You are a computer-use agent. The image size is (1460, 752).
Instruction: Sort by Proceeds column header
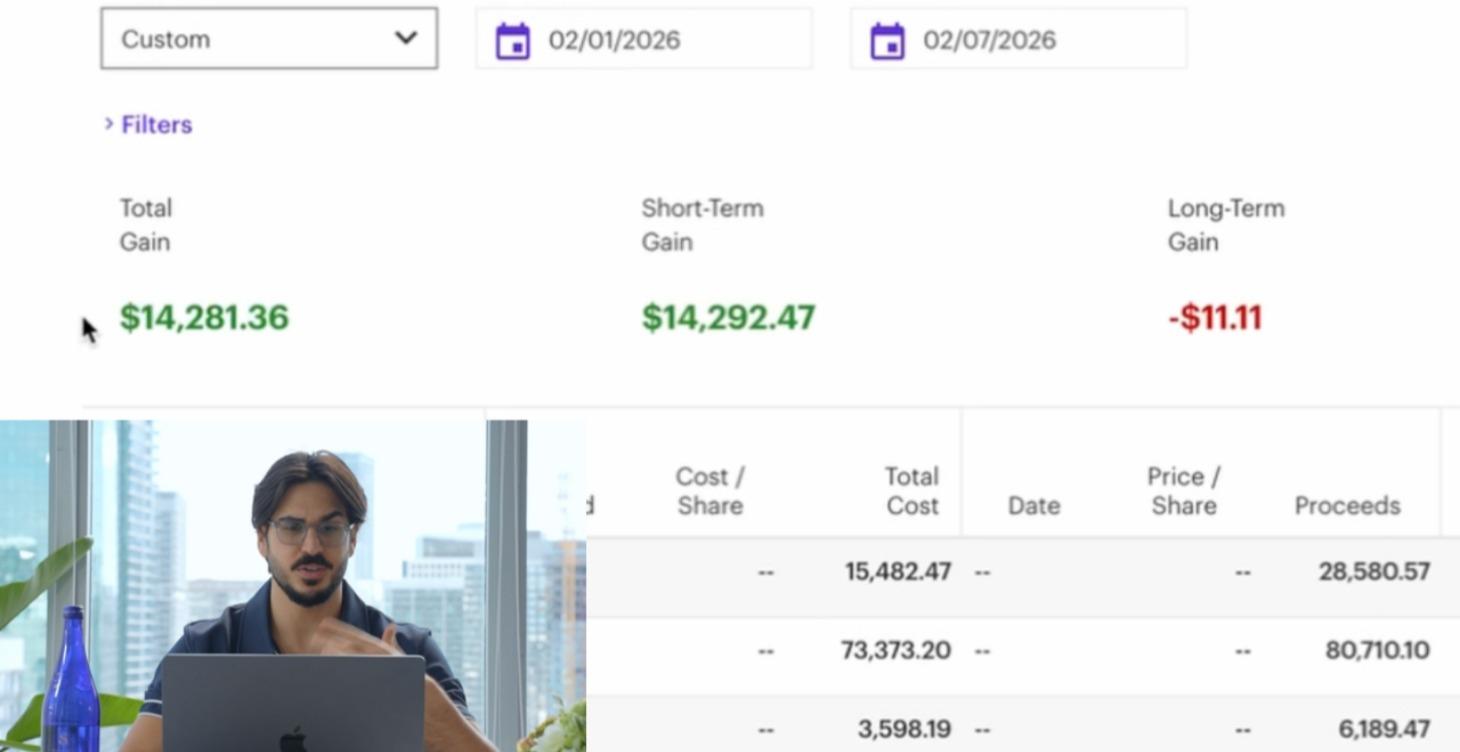pyautogui.click(x=1346, y=506)
